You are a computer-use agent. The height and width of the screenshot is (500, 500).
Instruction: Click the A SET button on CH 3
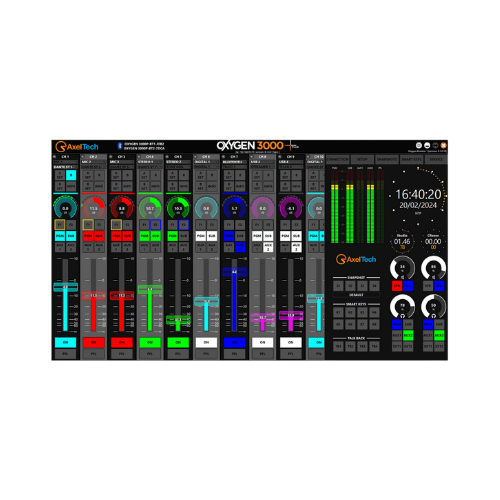tap(116, 175)
